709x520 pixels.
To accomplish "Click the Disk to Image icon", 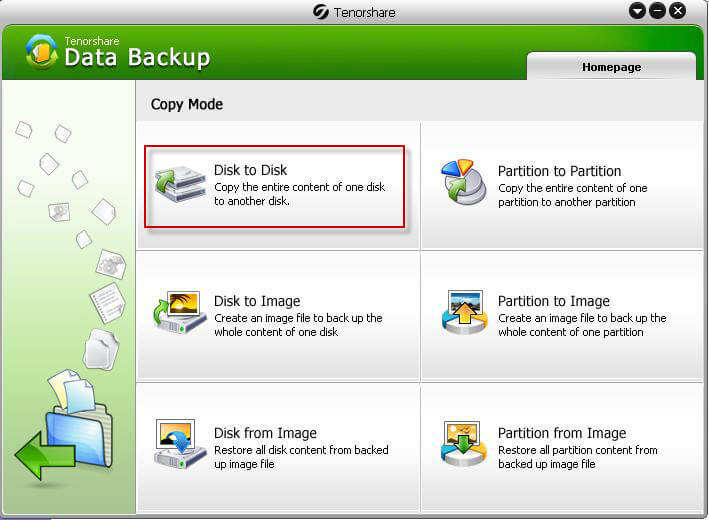I will tap(180, 313).
